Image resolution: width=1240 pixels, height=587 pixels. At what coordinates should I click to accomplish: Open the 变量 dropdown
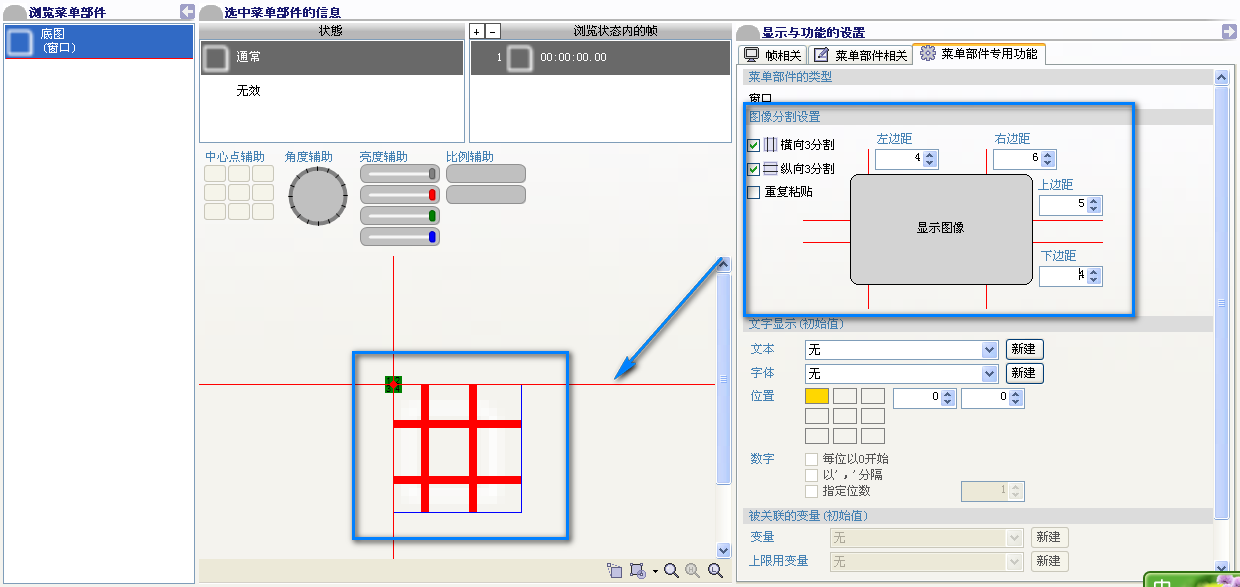tap(1014, 538)
